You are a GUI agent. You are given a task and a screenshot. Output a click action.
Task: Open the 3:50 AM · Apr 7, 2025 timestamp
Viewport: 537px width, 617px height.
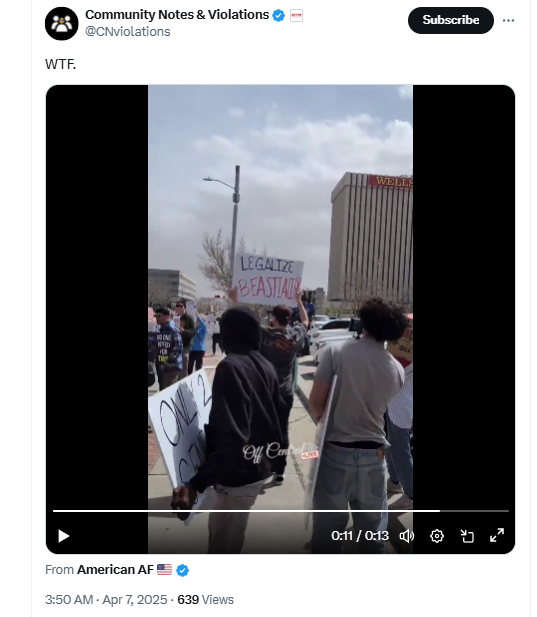click(x=106, y=599)
